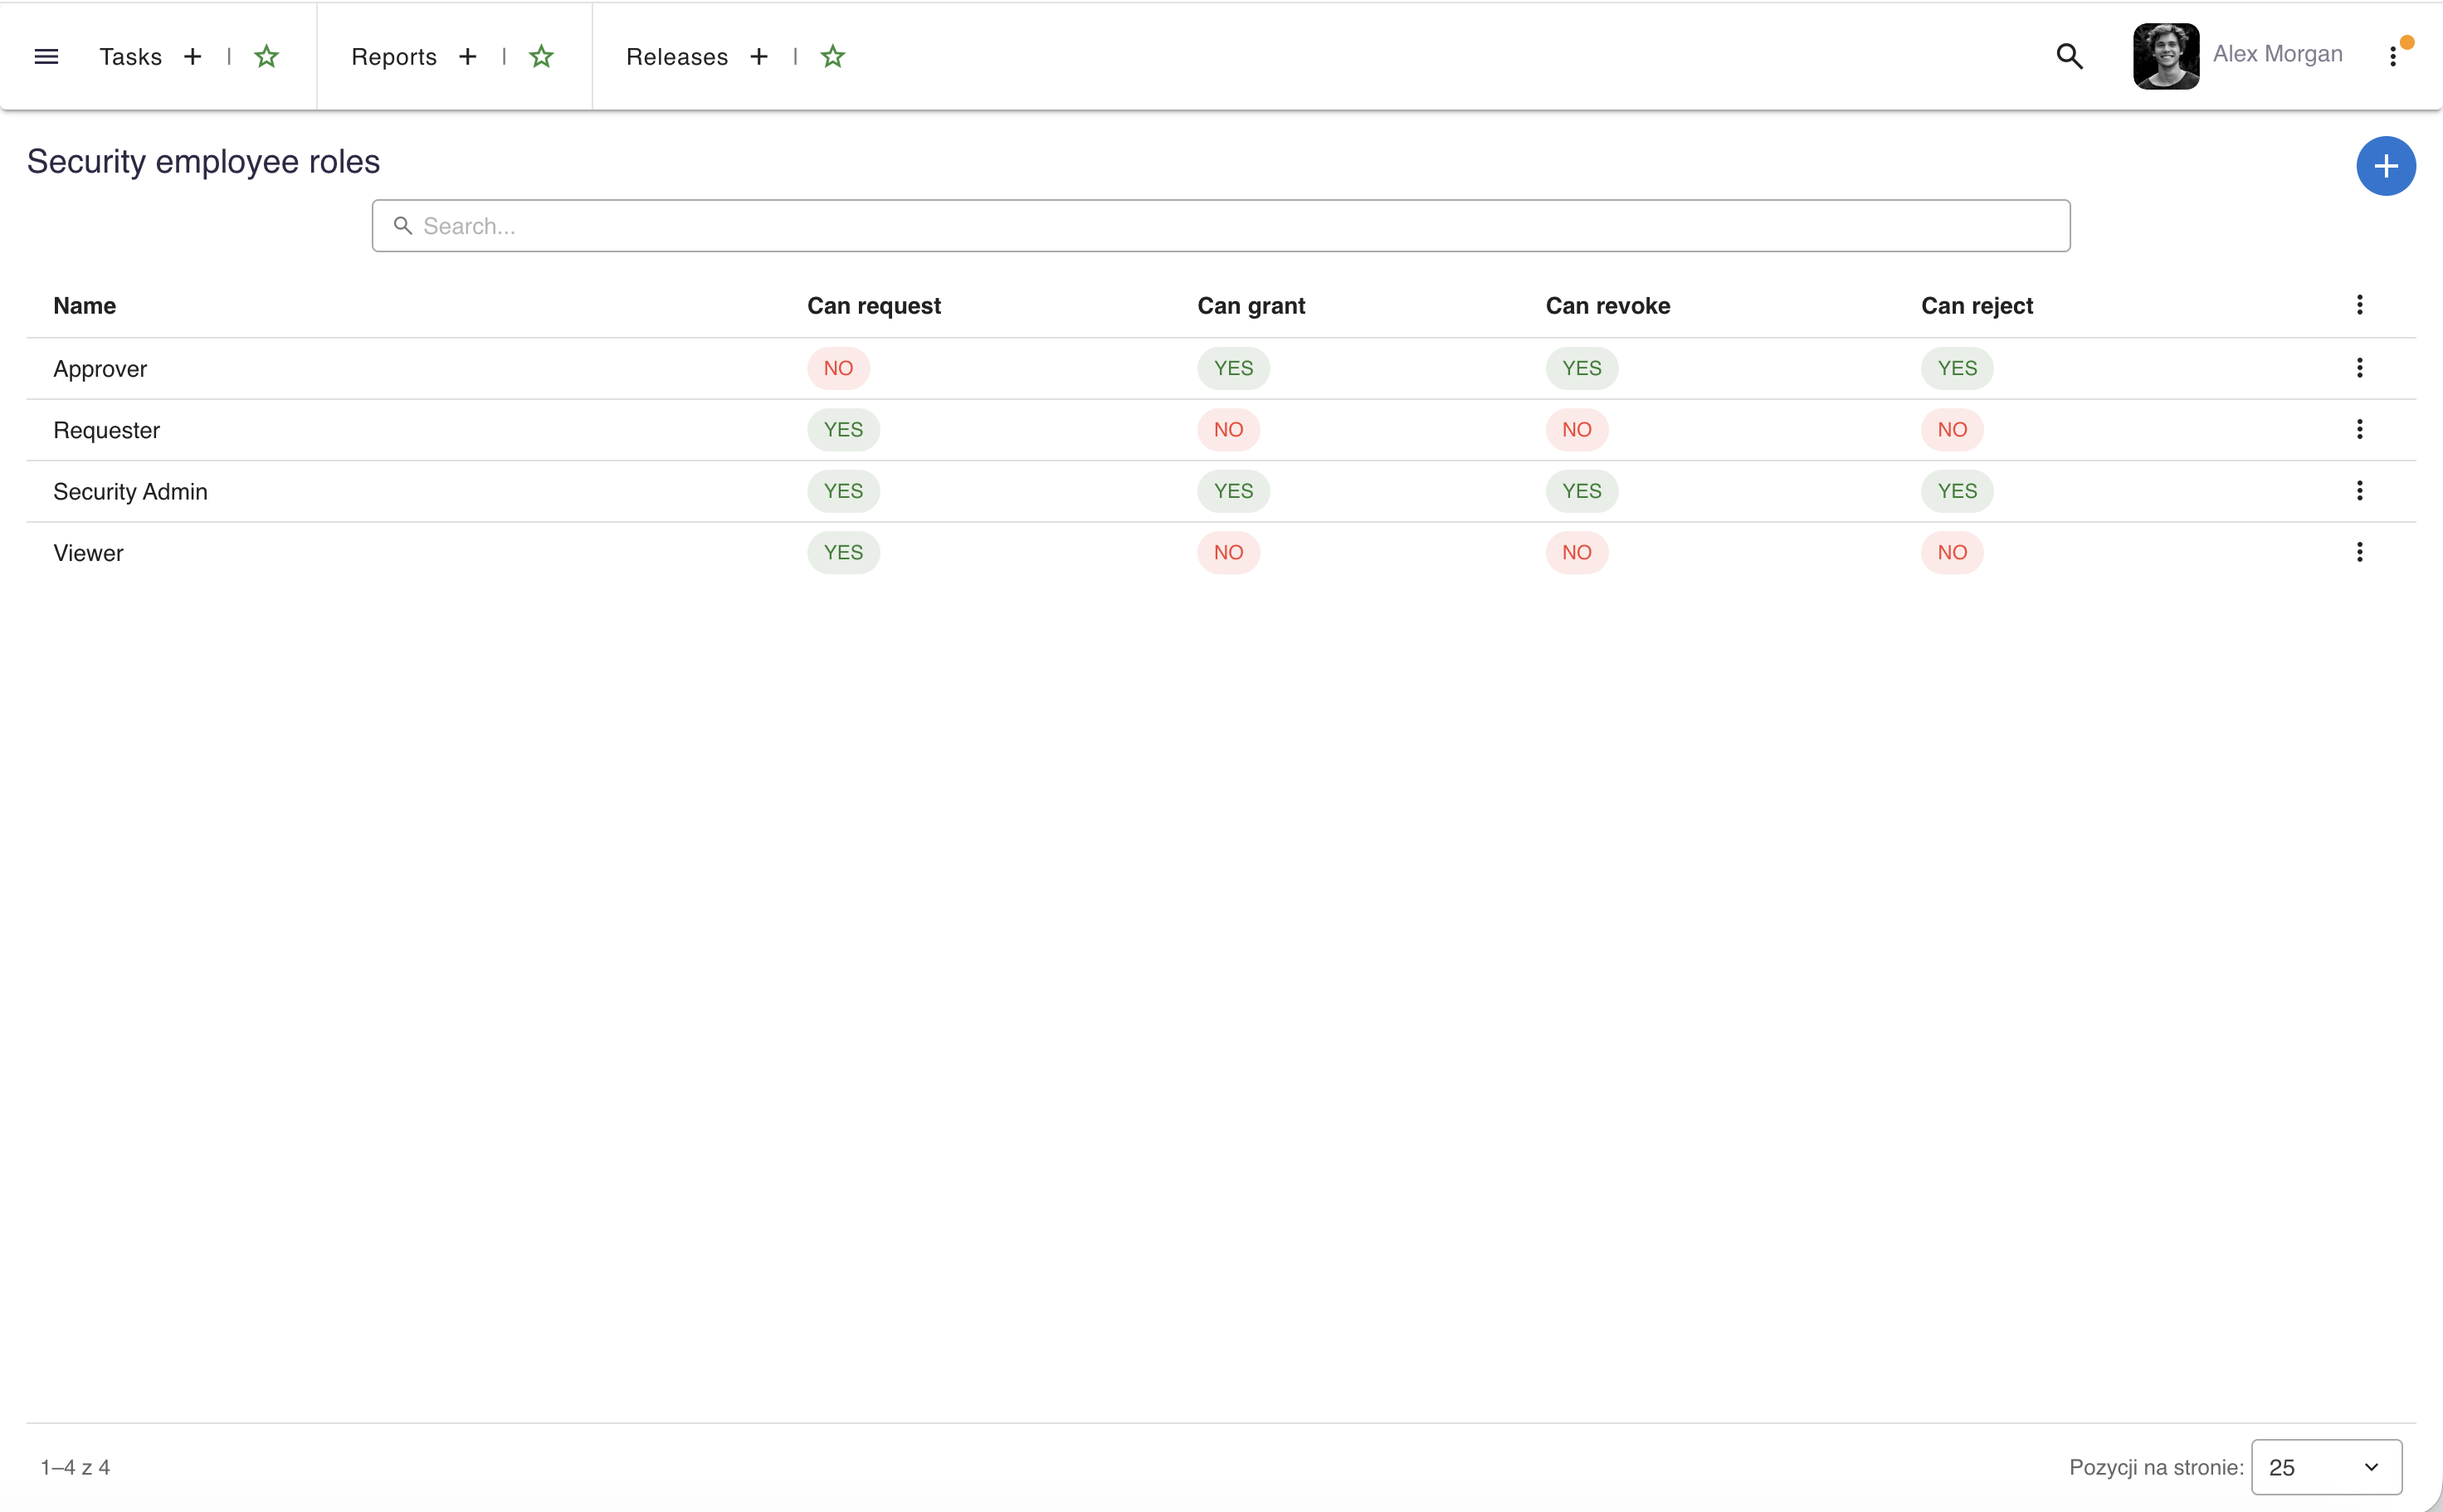
Task: Click Viewer's Can reject NO badge
Action: click(1951, 552)
